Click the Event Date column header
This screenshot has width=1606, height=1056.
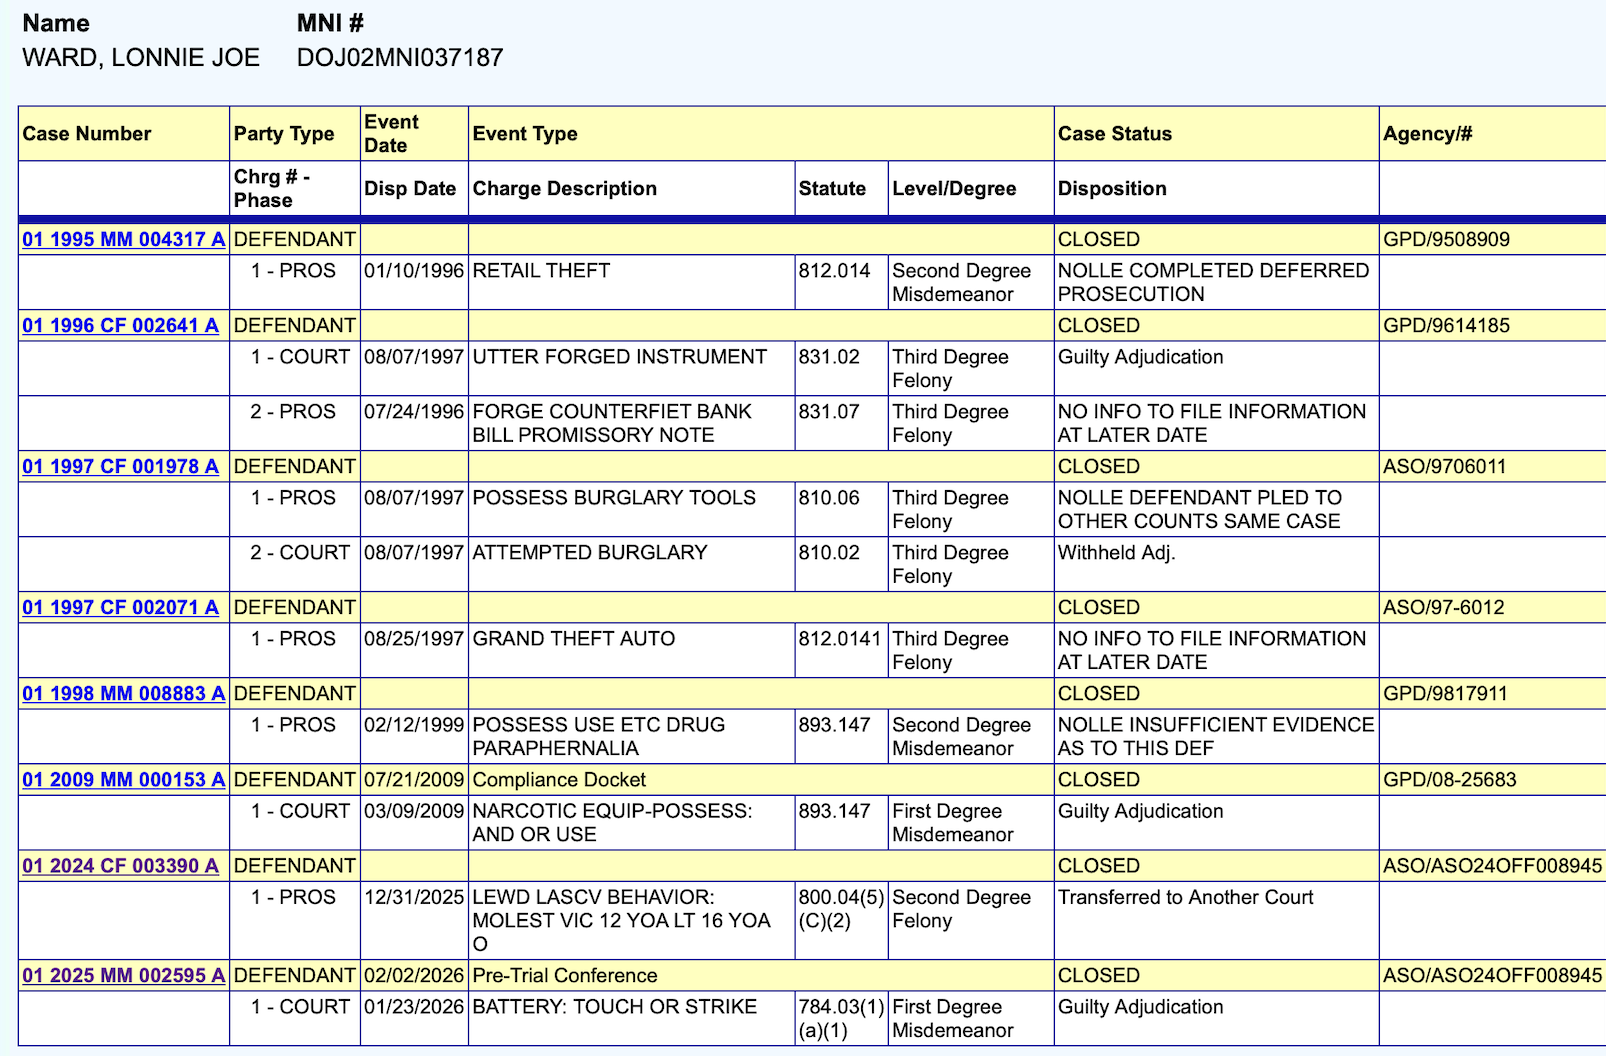click(x=392, y=134)
